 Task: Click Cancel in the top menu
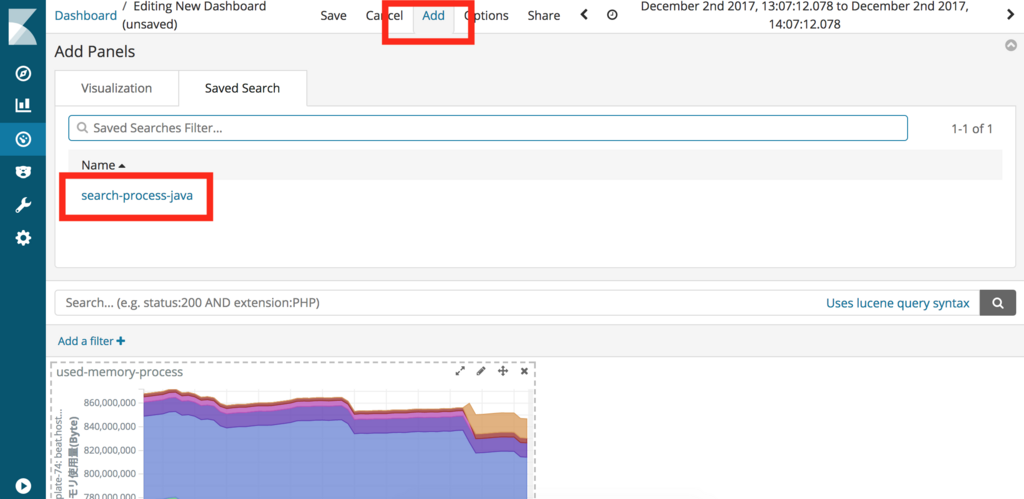coord(384,16)
